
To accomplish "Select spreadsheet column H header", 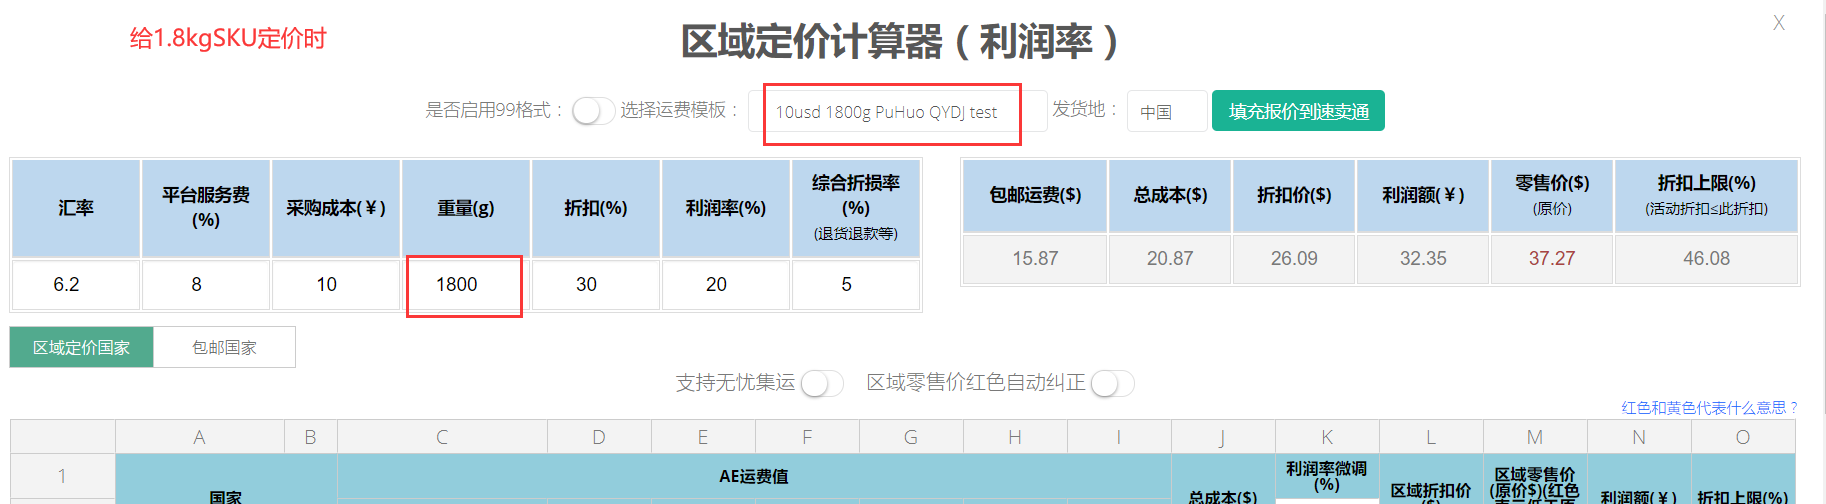I will [1015, 437].
